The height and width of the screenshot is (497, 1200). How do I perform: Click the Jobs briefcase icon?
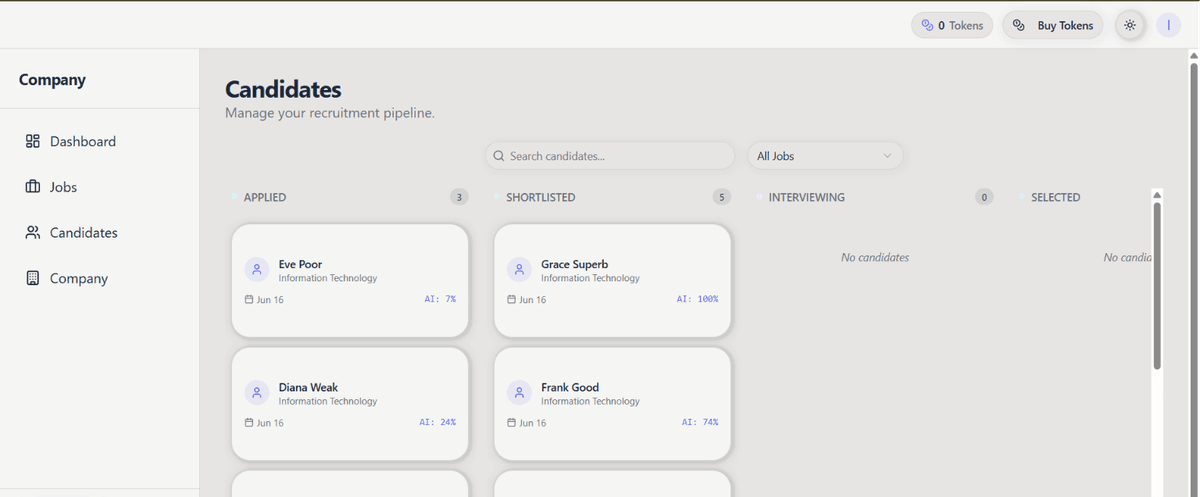[32, 187]
